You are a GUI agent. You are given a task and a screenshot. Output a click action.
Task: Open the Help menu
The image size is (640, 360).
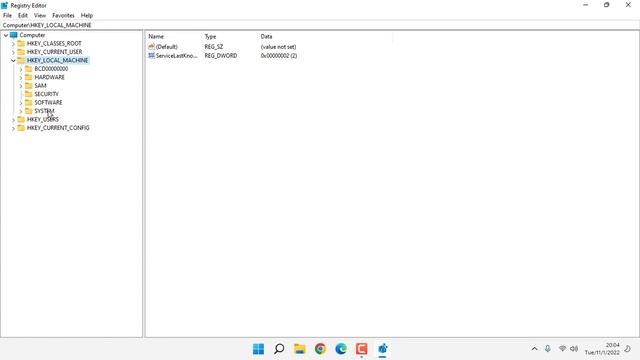[x=87, y=16]
